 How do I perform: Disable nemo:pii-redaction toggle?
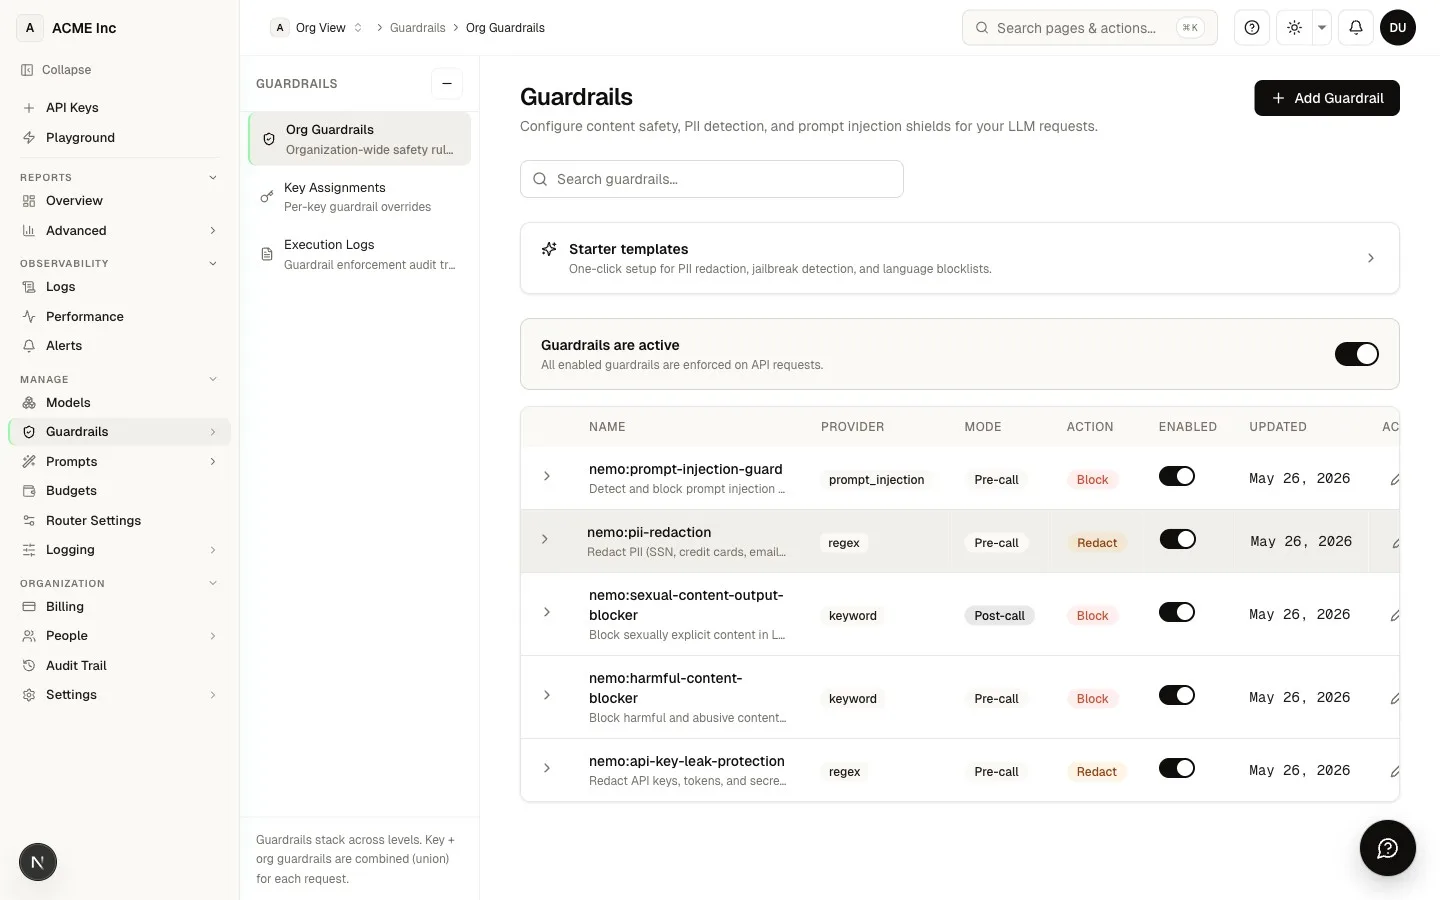pyautogui.click(x=1178, y=539)
